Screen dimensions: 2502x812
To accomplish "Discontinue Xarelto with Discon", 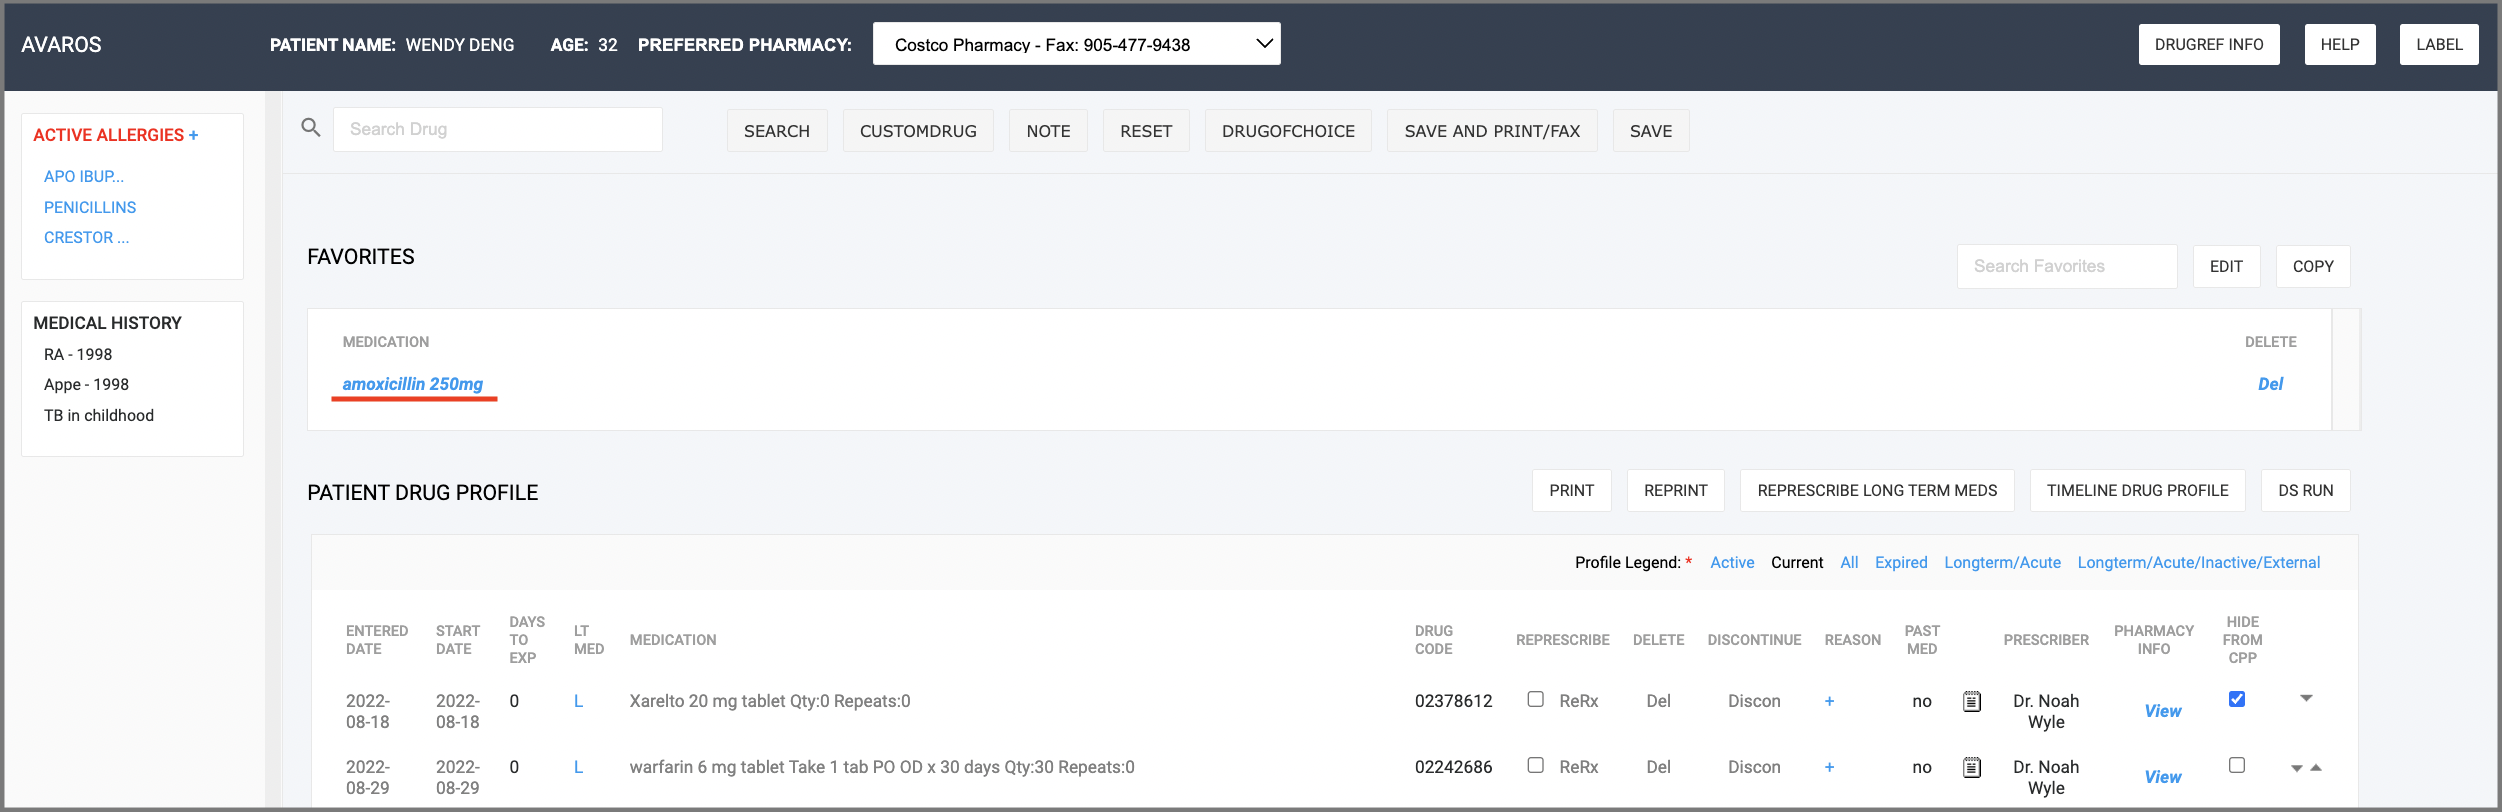I will (1754, 701).
